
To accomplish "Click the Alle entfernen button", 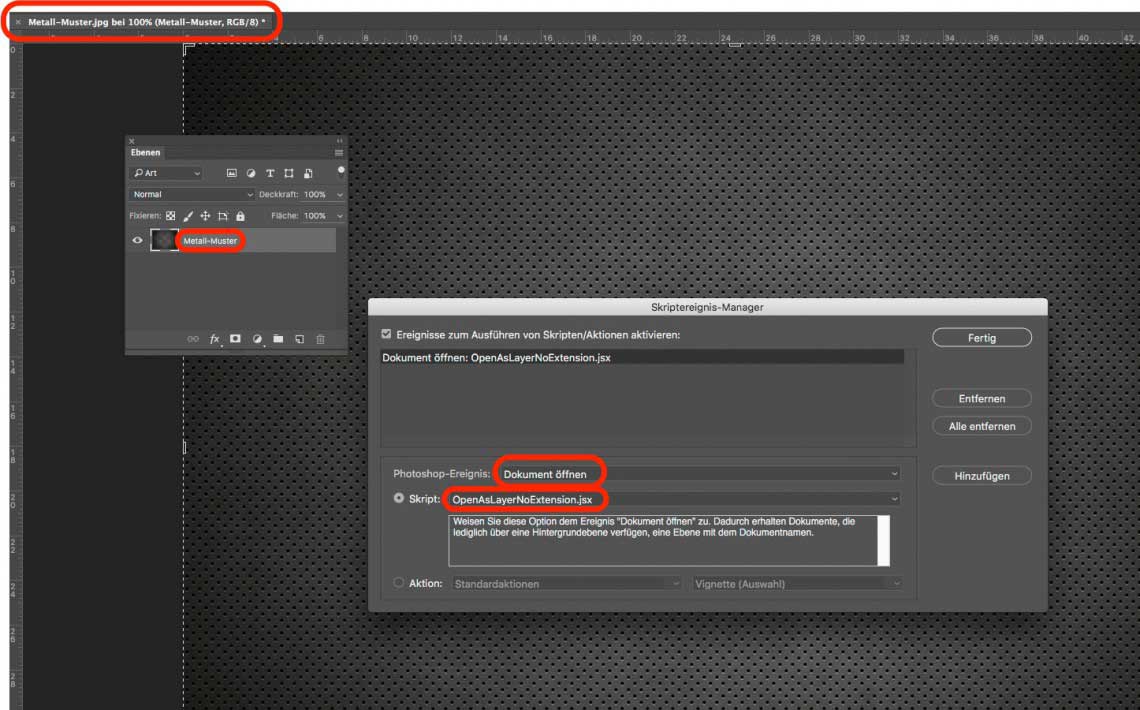I will (982, 426).
